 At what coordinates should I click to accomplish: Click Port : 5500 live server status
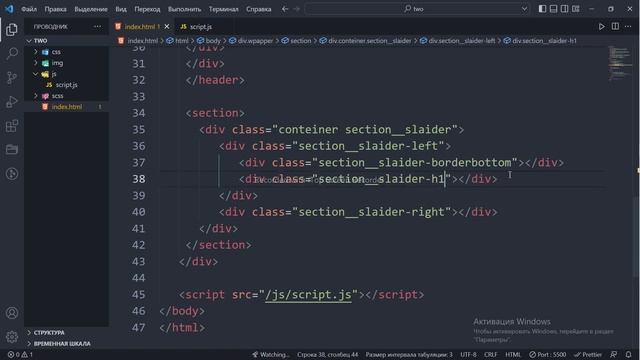(x=547, y=354)
